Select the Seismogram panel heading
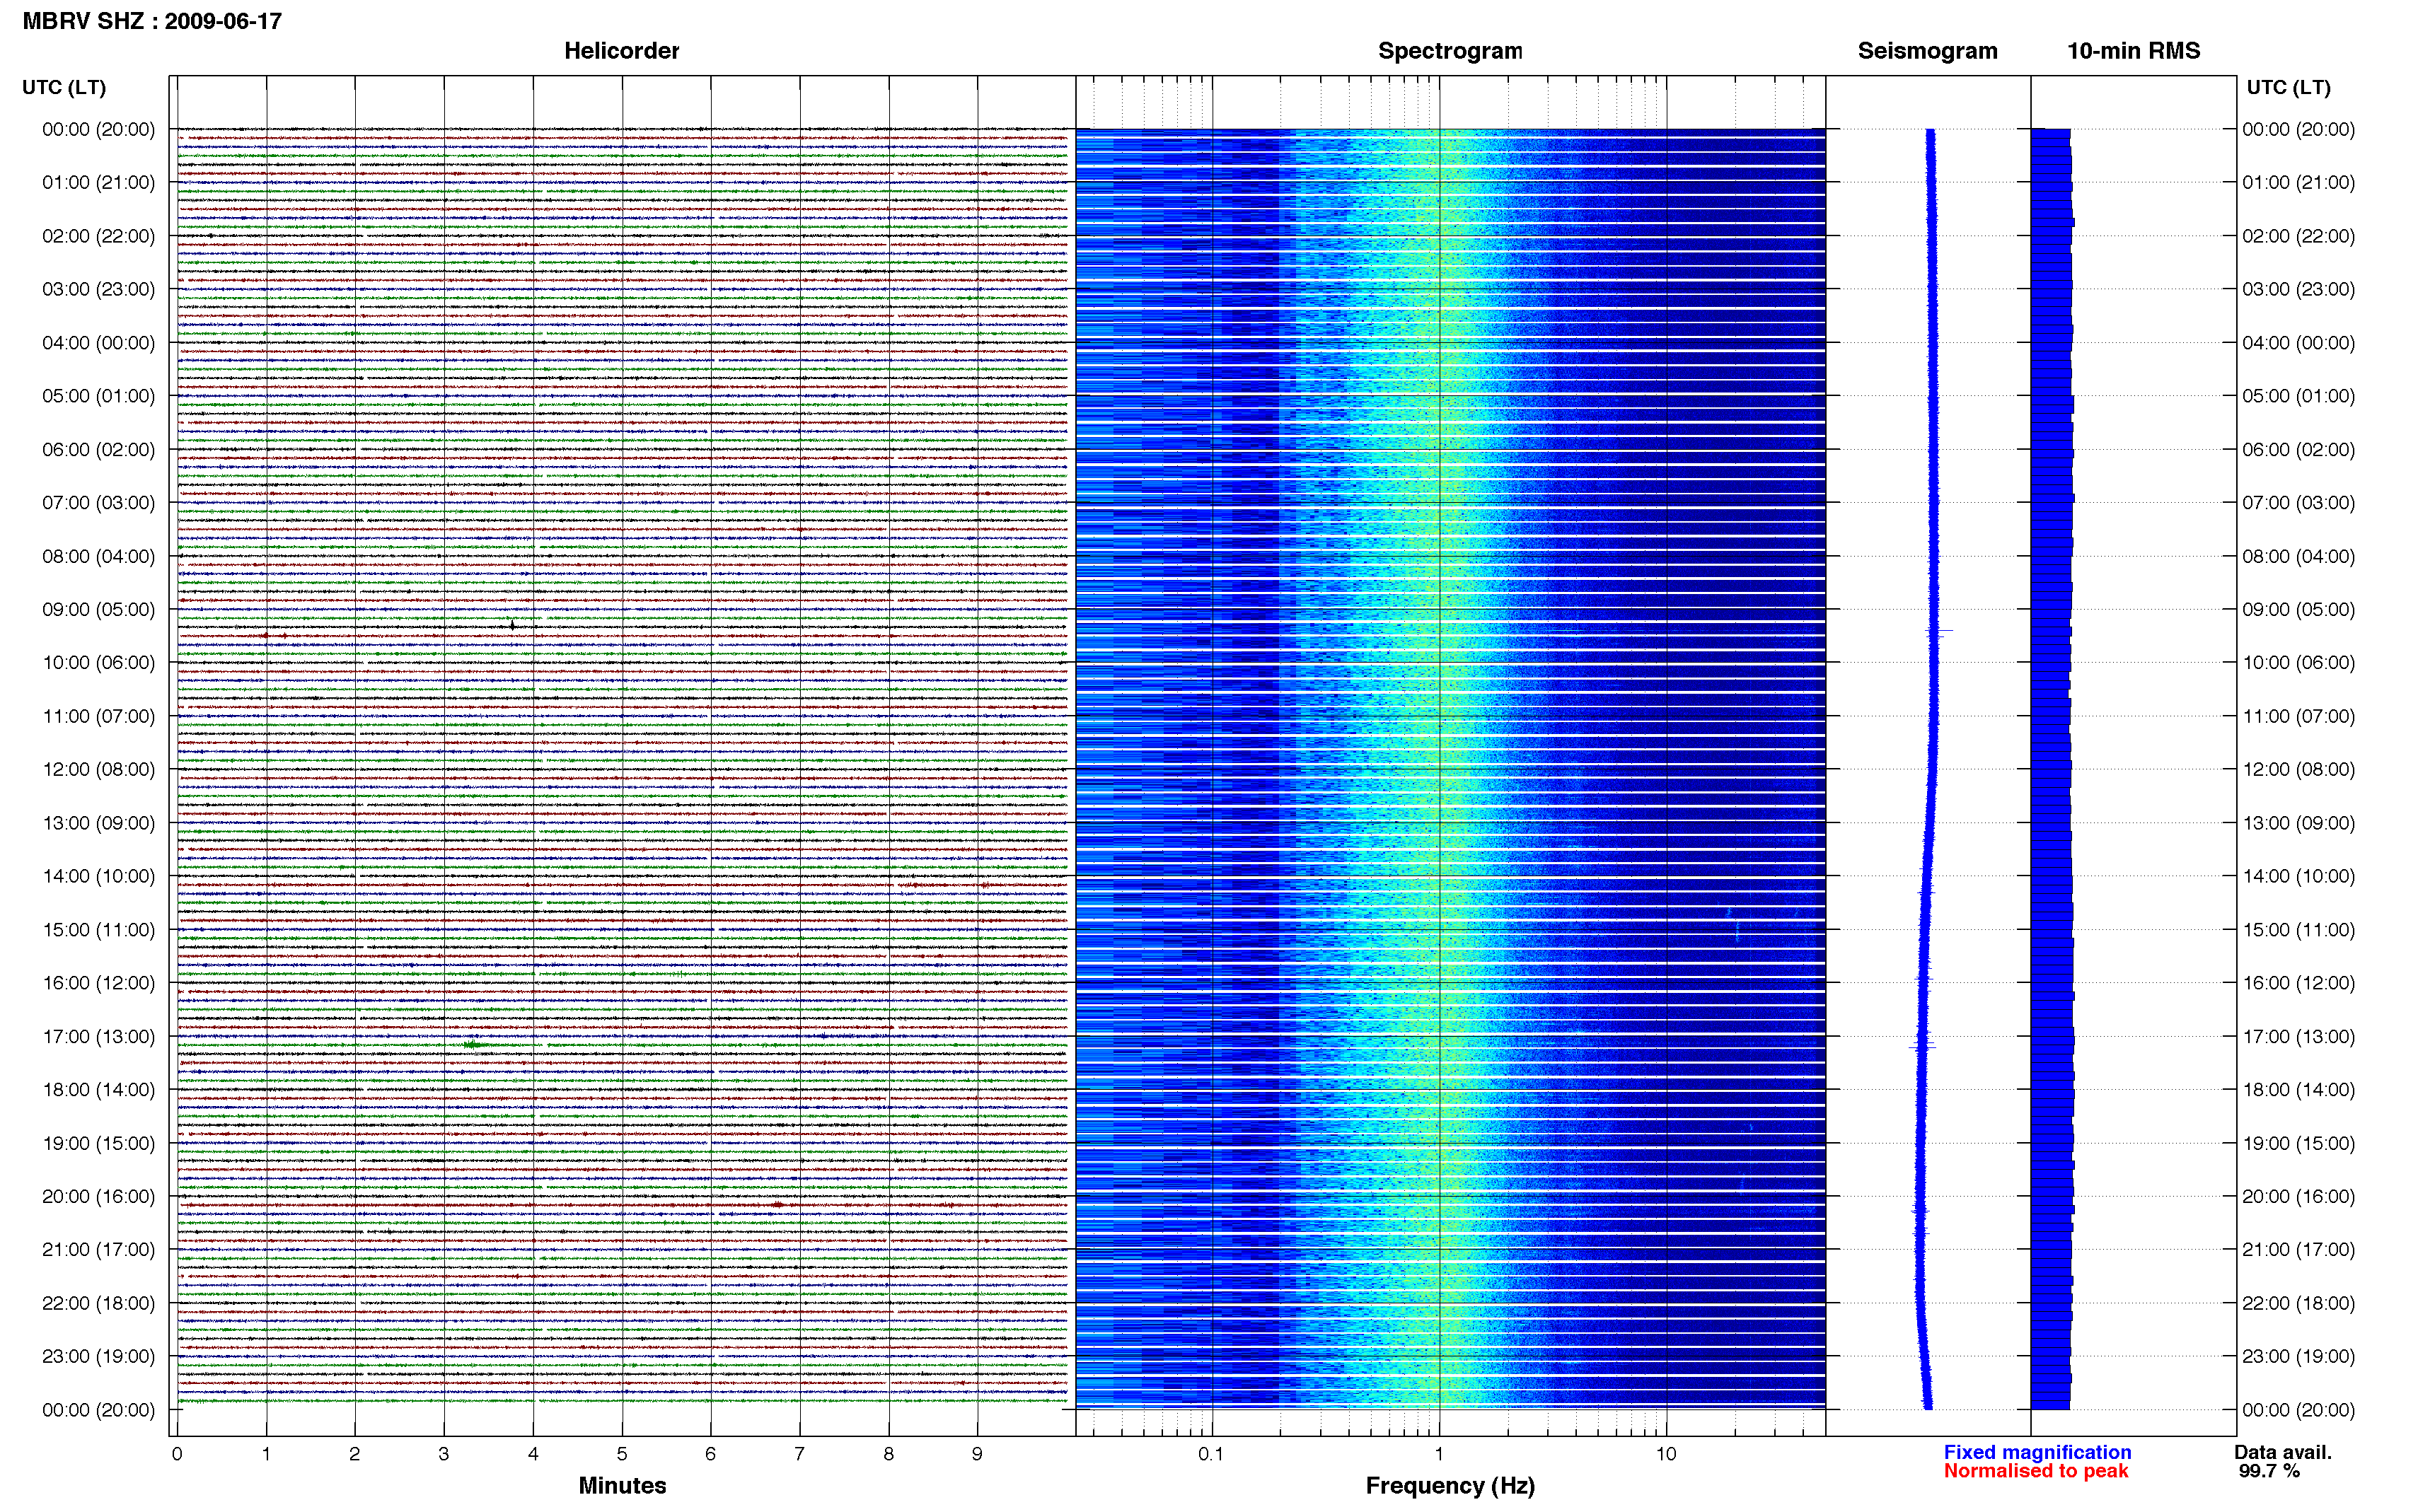2418x1512 pixels. 1927,51
